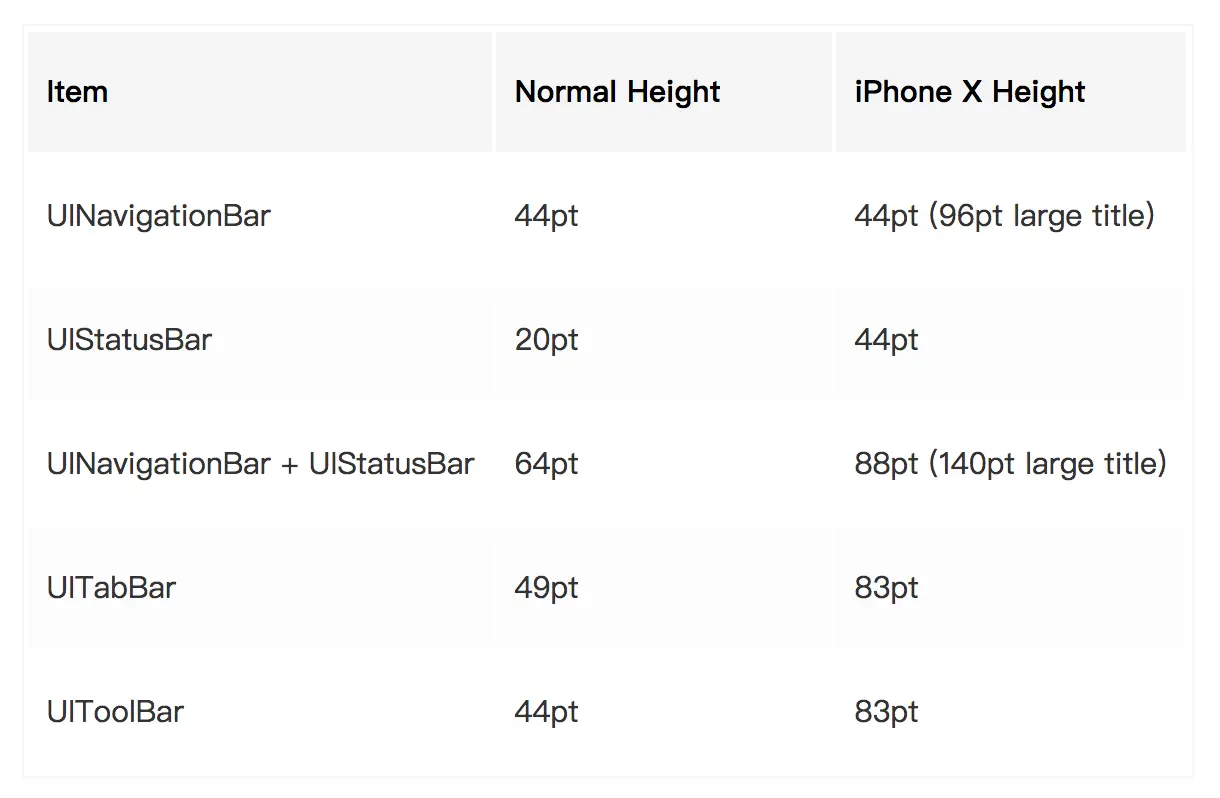Click UIToolBar's 44pt normal height
1220x798 pixels.
(x=546, y=712)
